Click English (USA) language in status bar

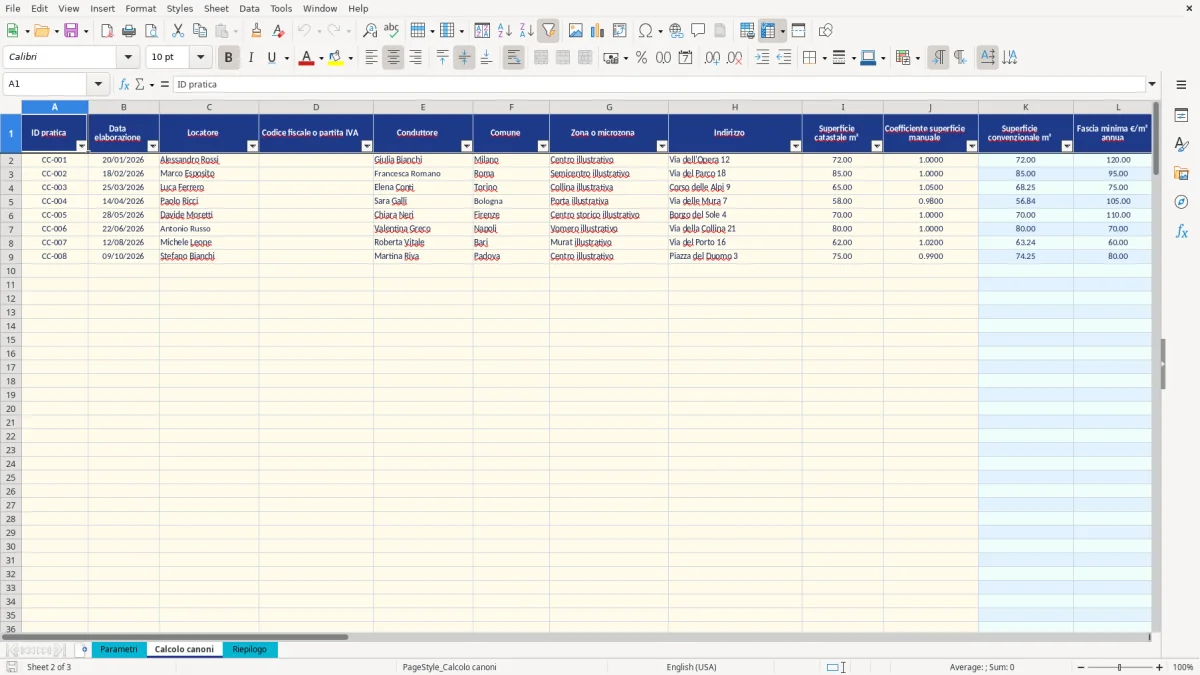coord(691,667)
